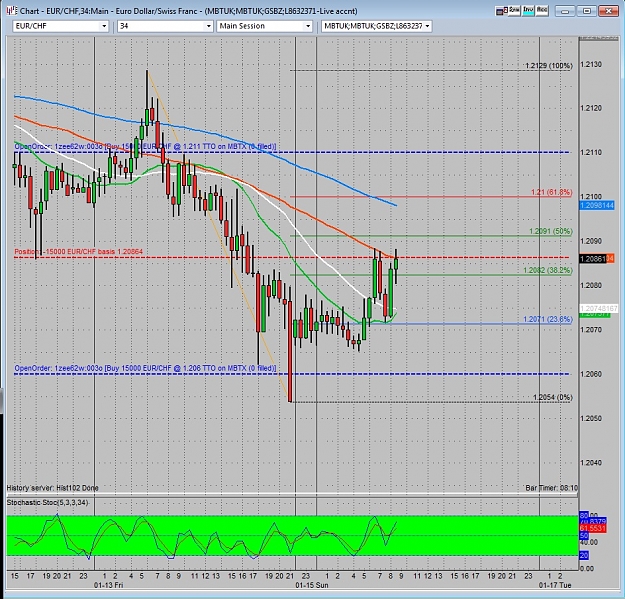This screenshot has height=599, width=625.
Task: Open the MBTUK account dropdown
Action: [x=427, y=26]
